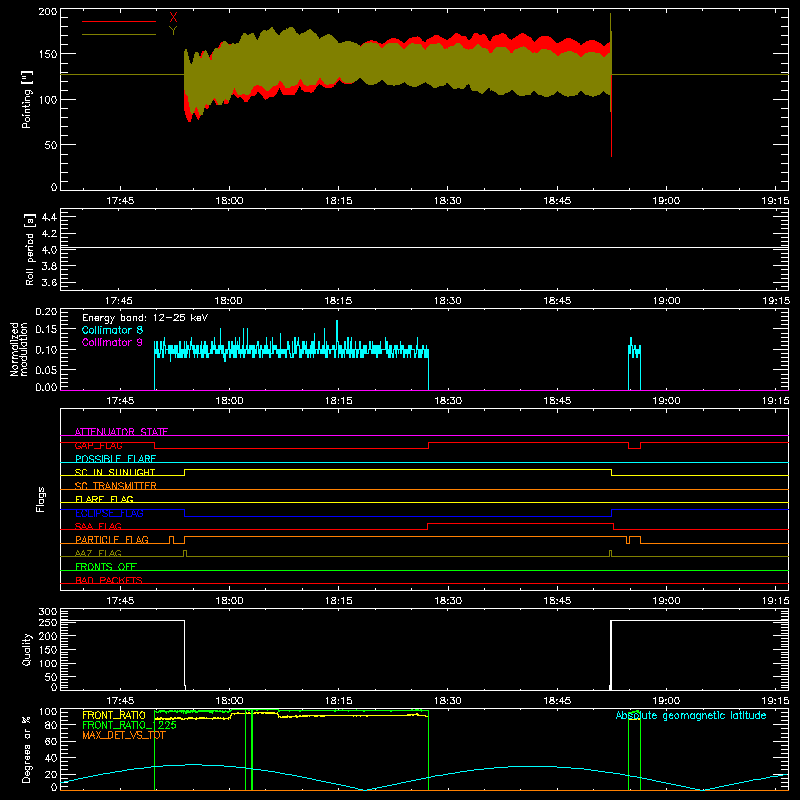Click the "Quality" axis title
The width and height of the screenshot is (800, 800).
27,649
